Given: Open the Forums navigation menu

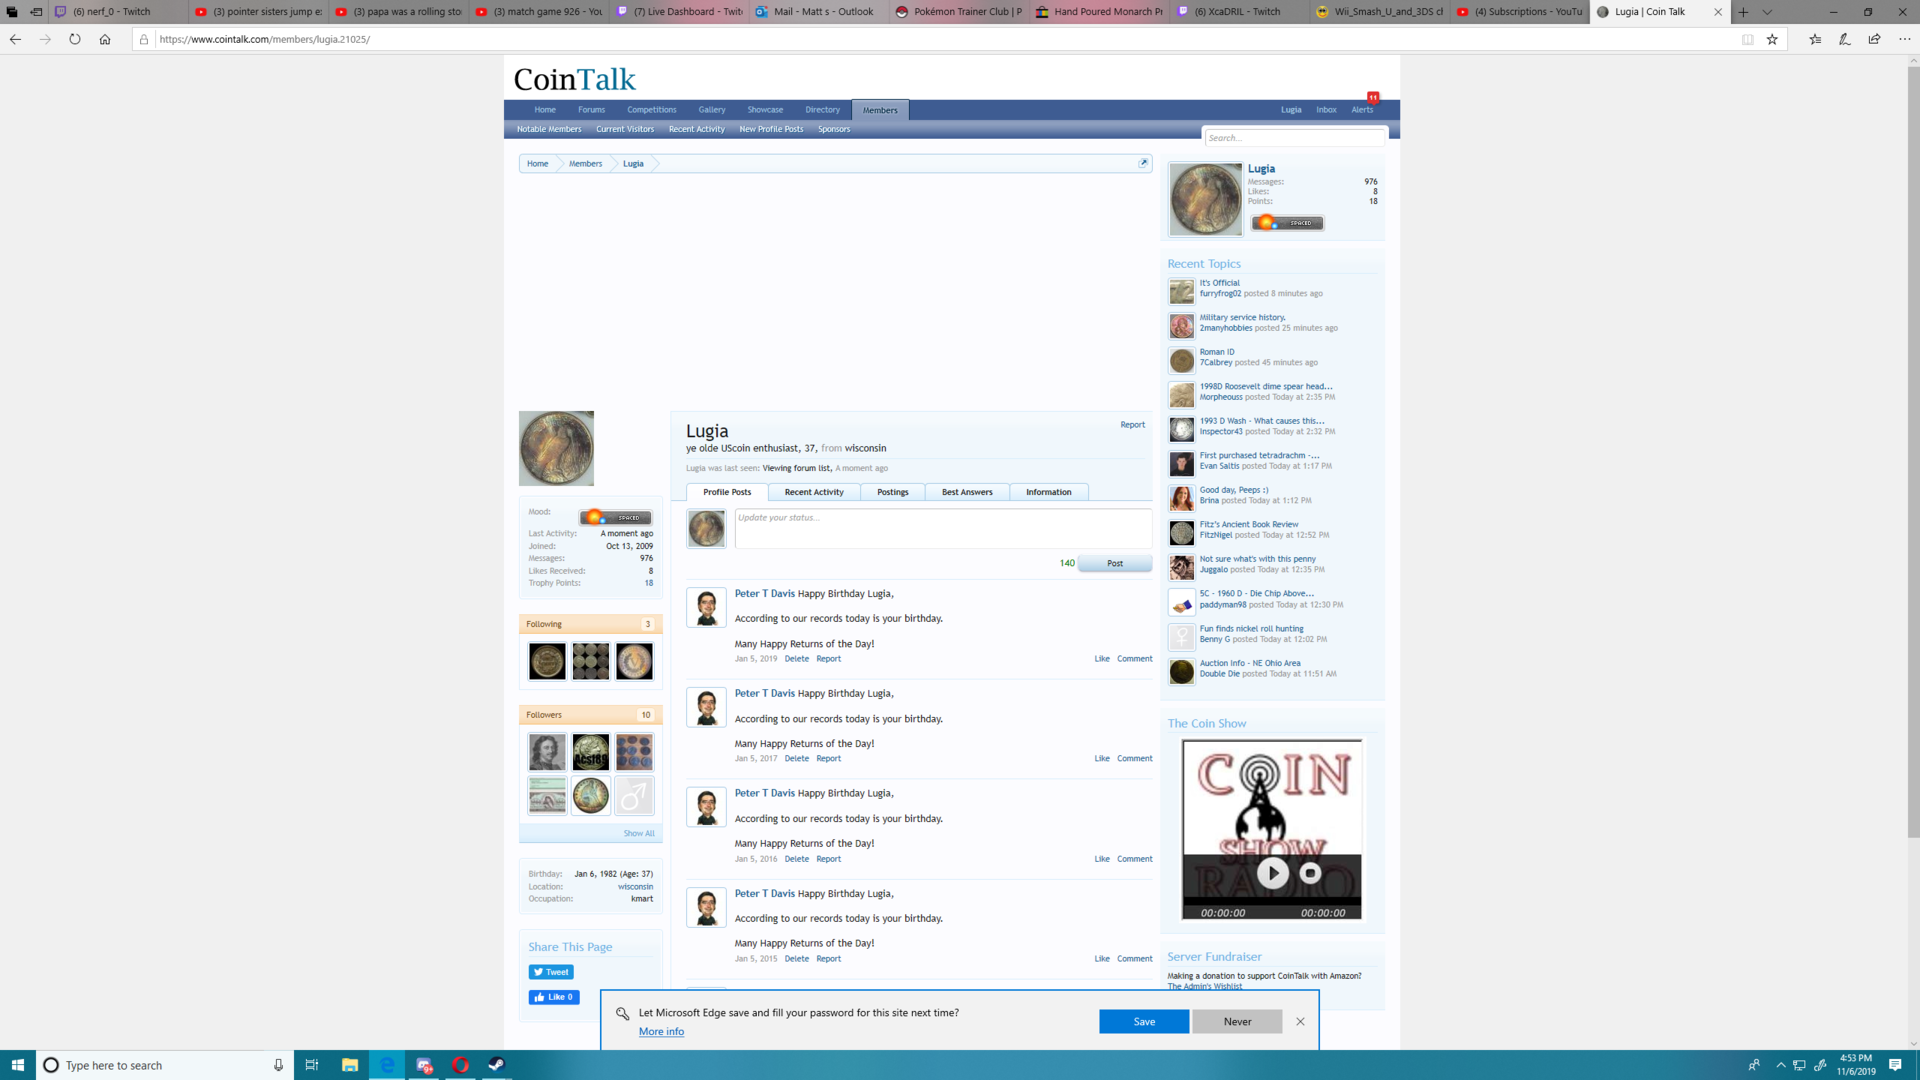Looking at the screenshot, I should (591, 110).
